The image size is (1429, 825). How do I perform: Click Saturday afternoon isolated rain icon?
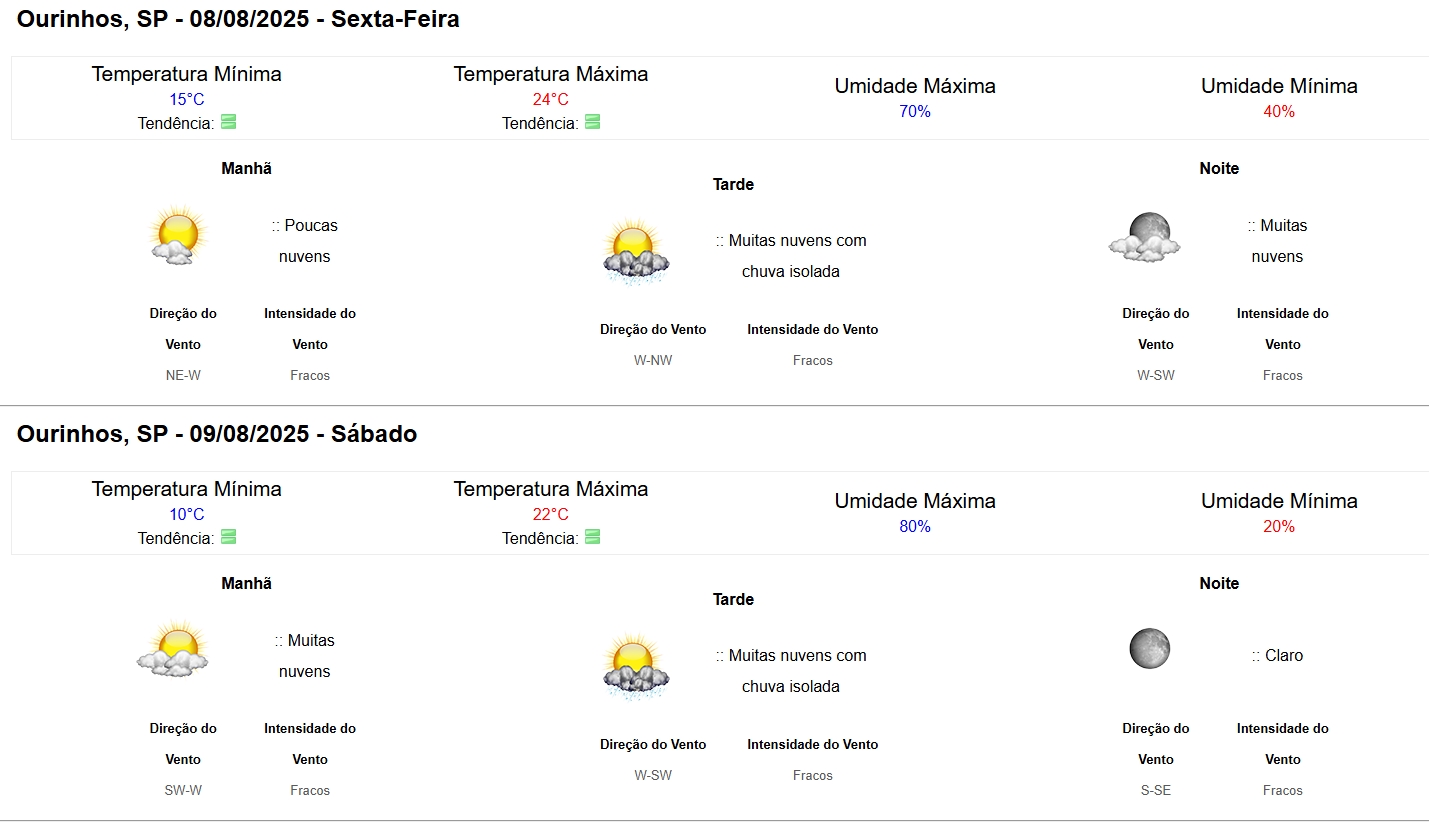coord(635,667)
